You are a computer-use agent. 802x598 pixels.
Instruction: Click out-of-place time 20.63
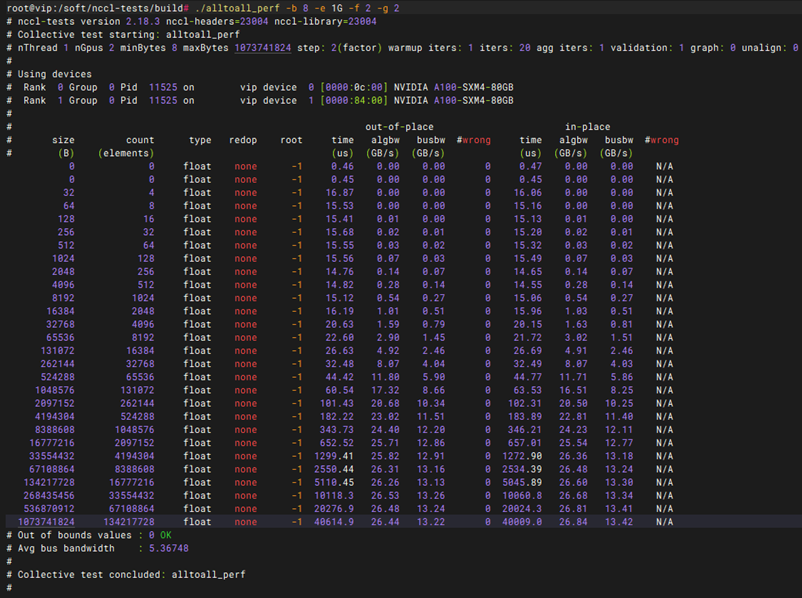340,325
